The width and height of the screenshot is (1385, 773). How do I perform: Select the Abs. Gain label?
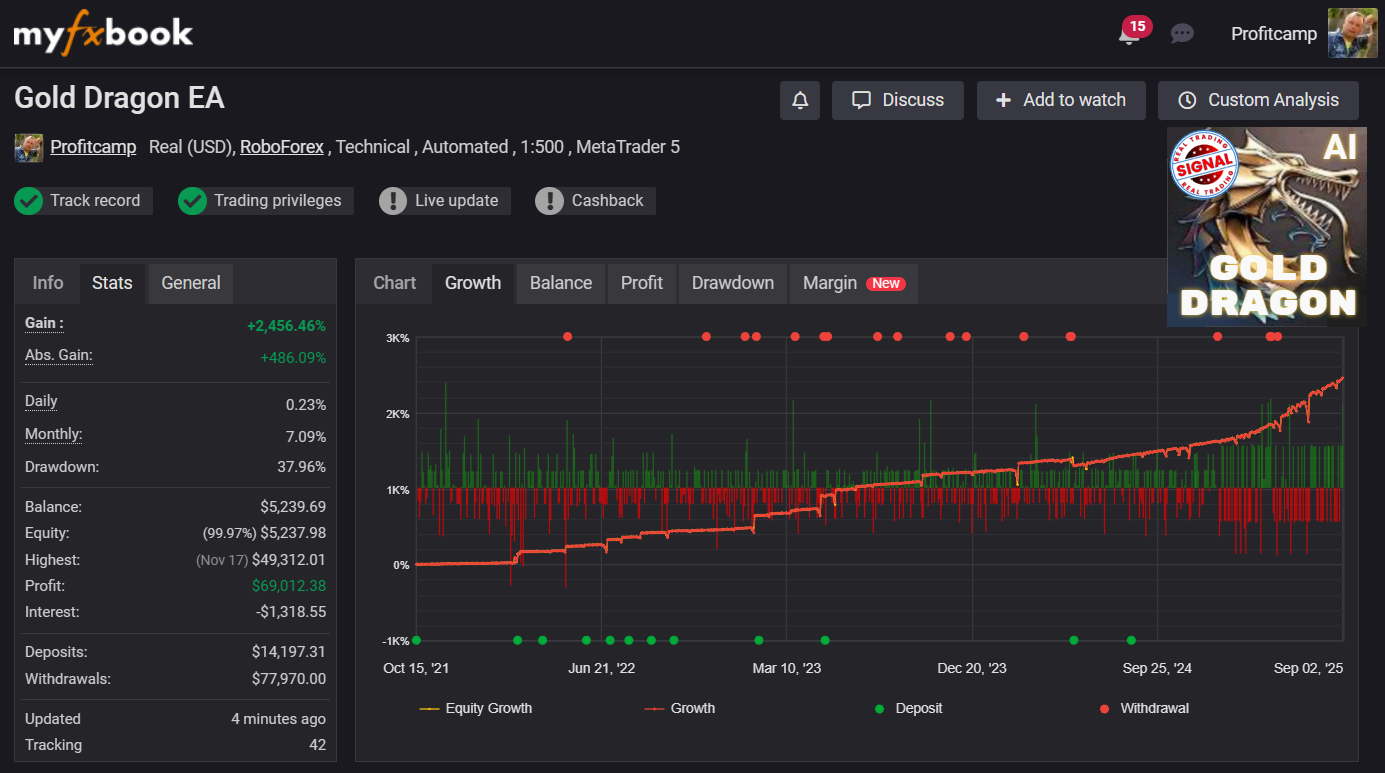tap(59, 355)
